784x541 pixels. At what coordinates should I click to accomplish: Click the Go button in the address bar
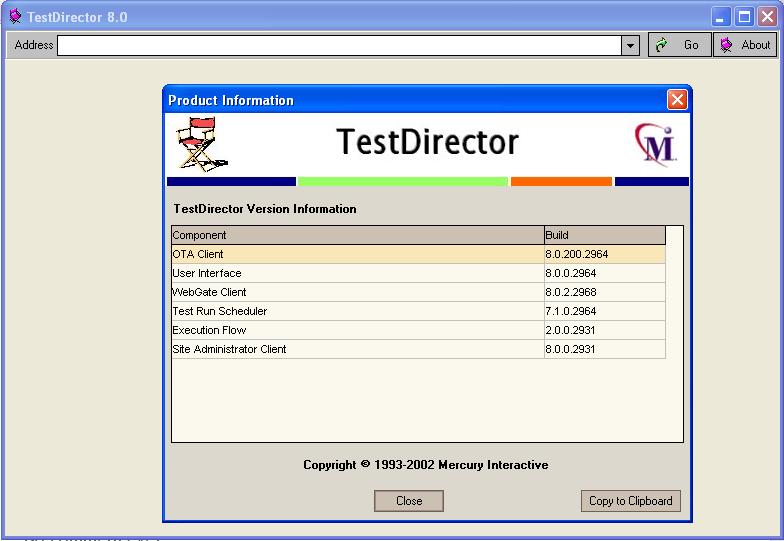click(x=680, y=45)
